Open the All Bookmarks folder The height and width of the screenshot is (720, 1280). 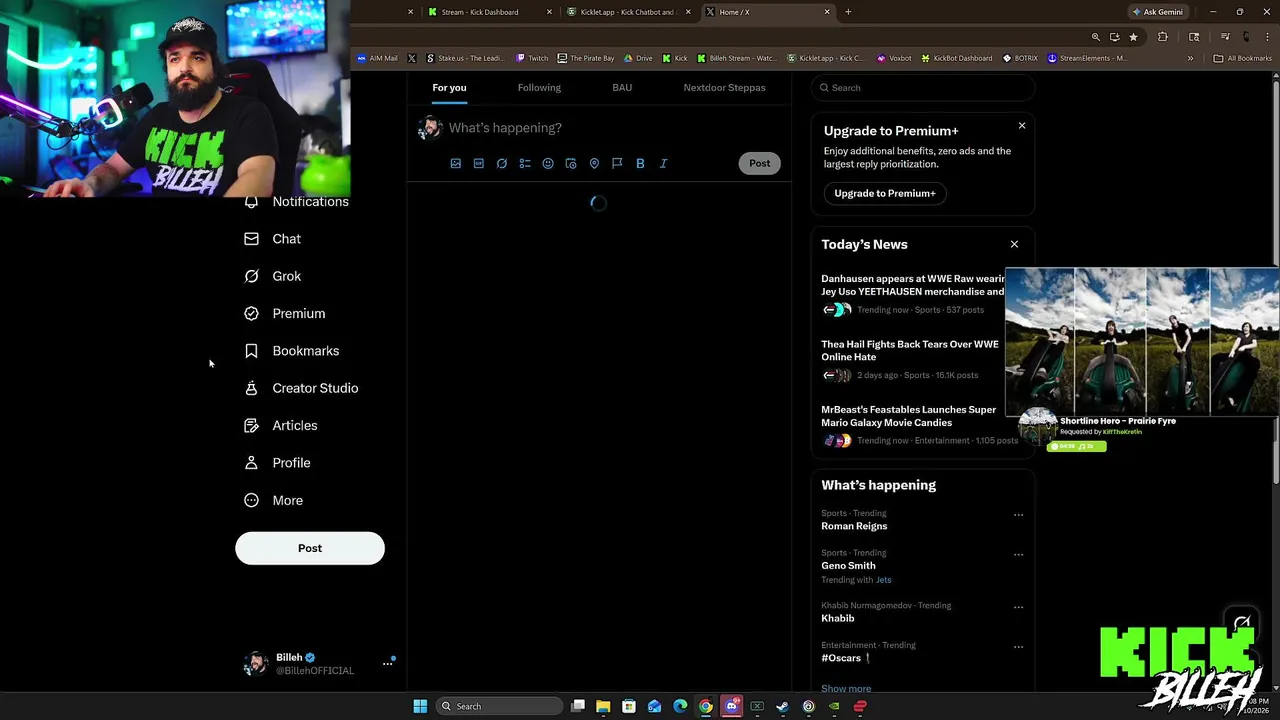point(1242,58)
